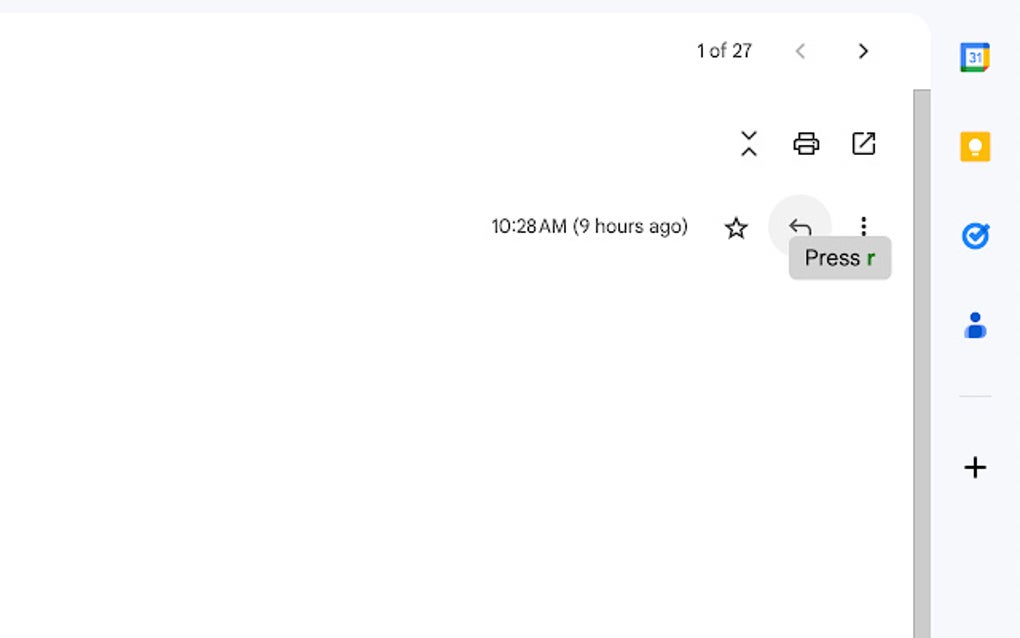Star this message
This screenshot has height=638, width=1020.
[x=736, y=227]
